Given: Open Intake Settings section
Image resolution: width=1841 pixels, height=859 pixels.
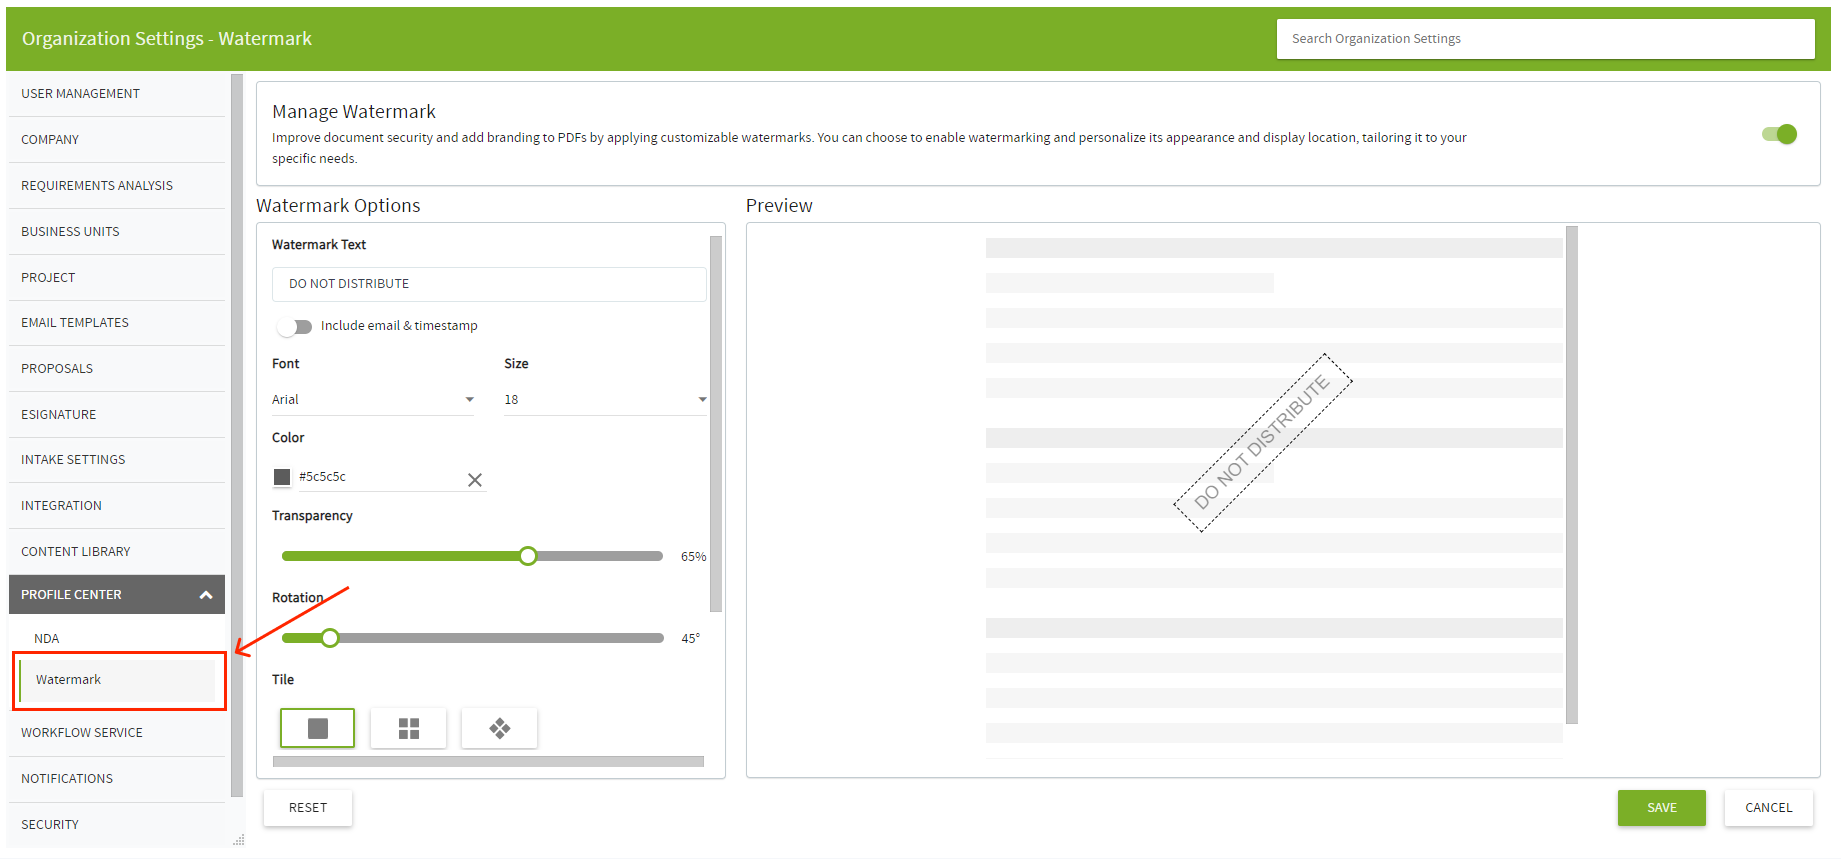Looking at the screenshot, I should (116, 460).
